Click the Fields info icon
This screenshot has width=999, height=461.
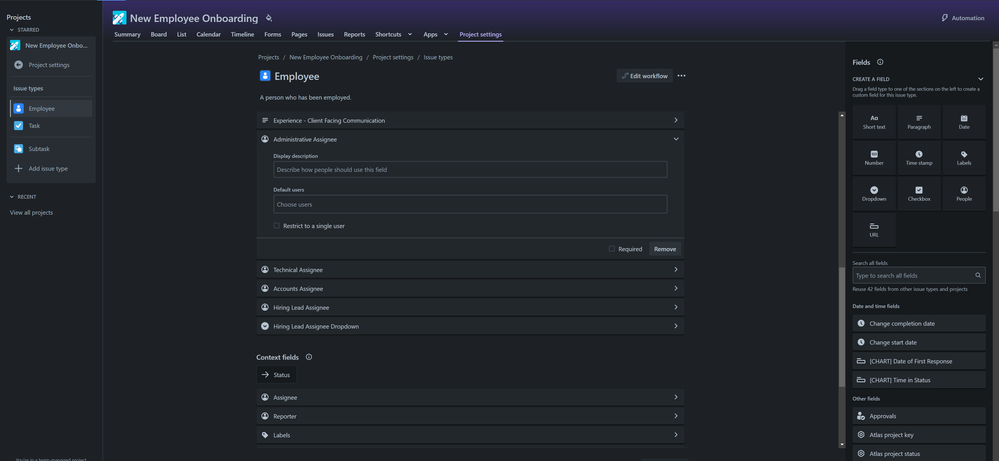(x=880, y=62)
